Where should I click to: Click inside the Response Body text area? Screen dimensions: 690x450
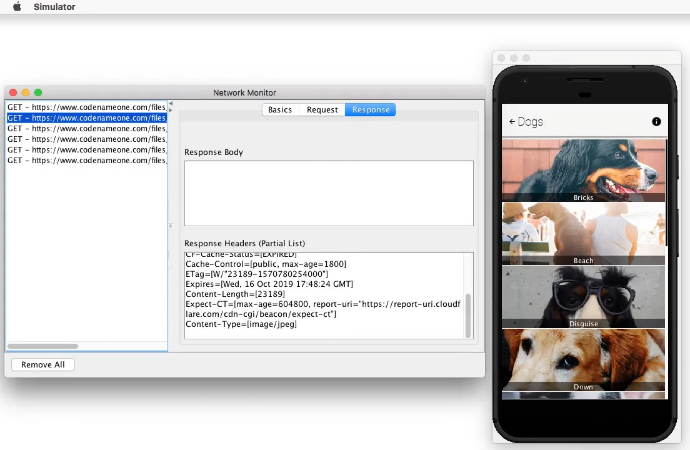coord(329,193)
